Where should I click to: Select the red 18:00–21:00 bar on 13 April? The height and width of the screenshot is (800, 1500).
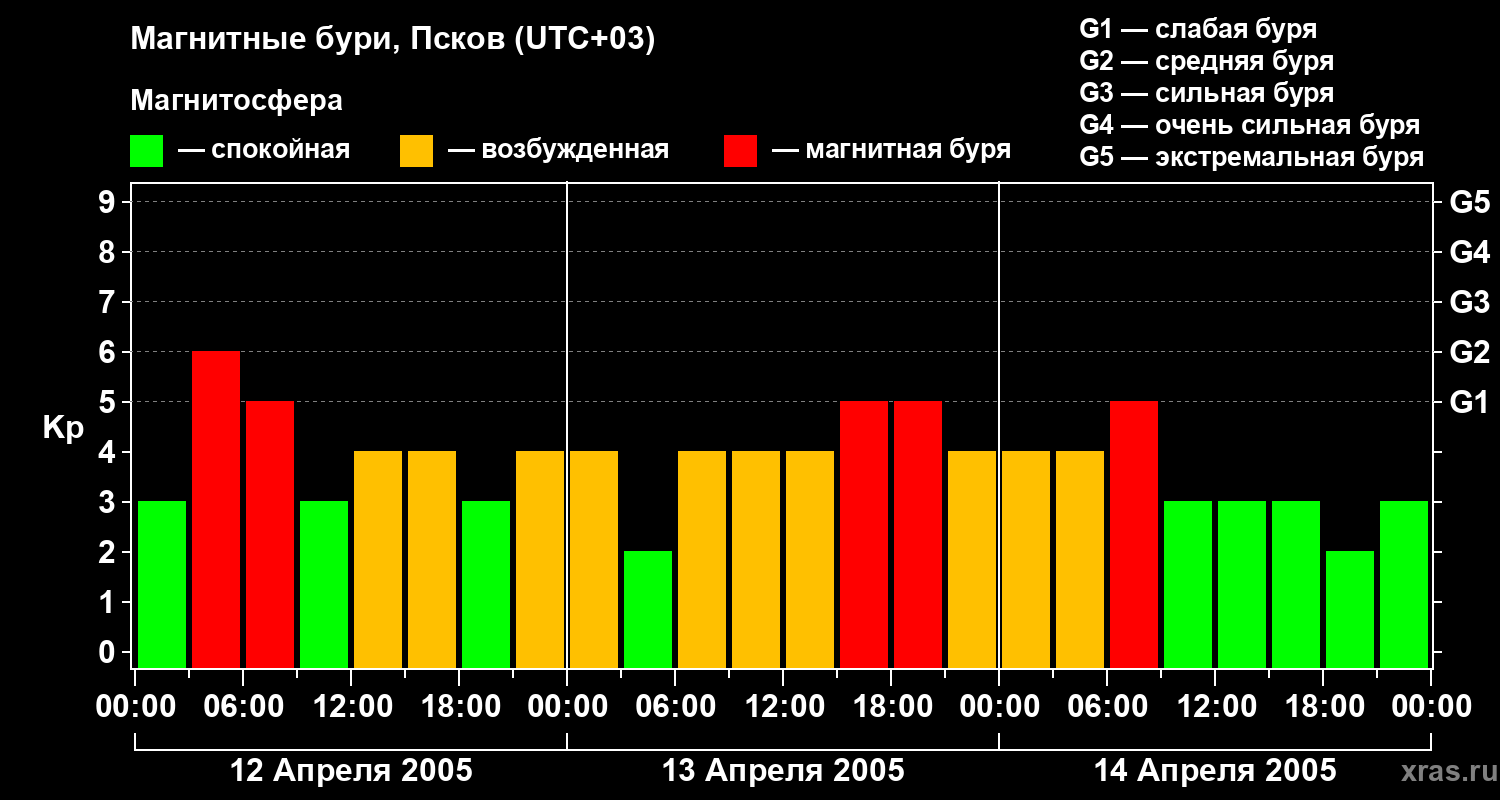[918, 534]
